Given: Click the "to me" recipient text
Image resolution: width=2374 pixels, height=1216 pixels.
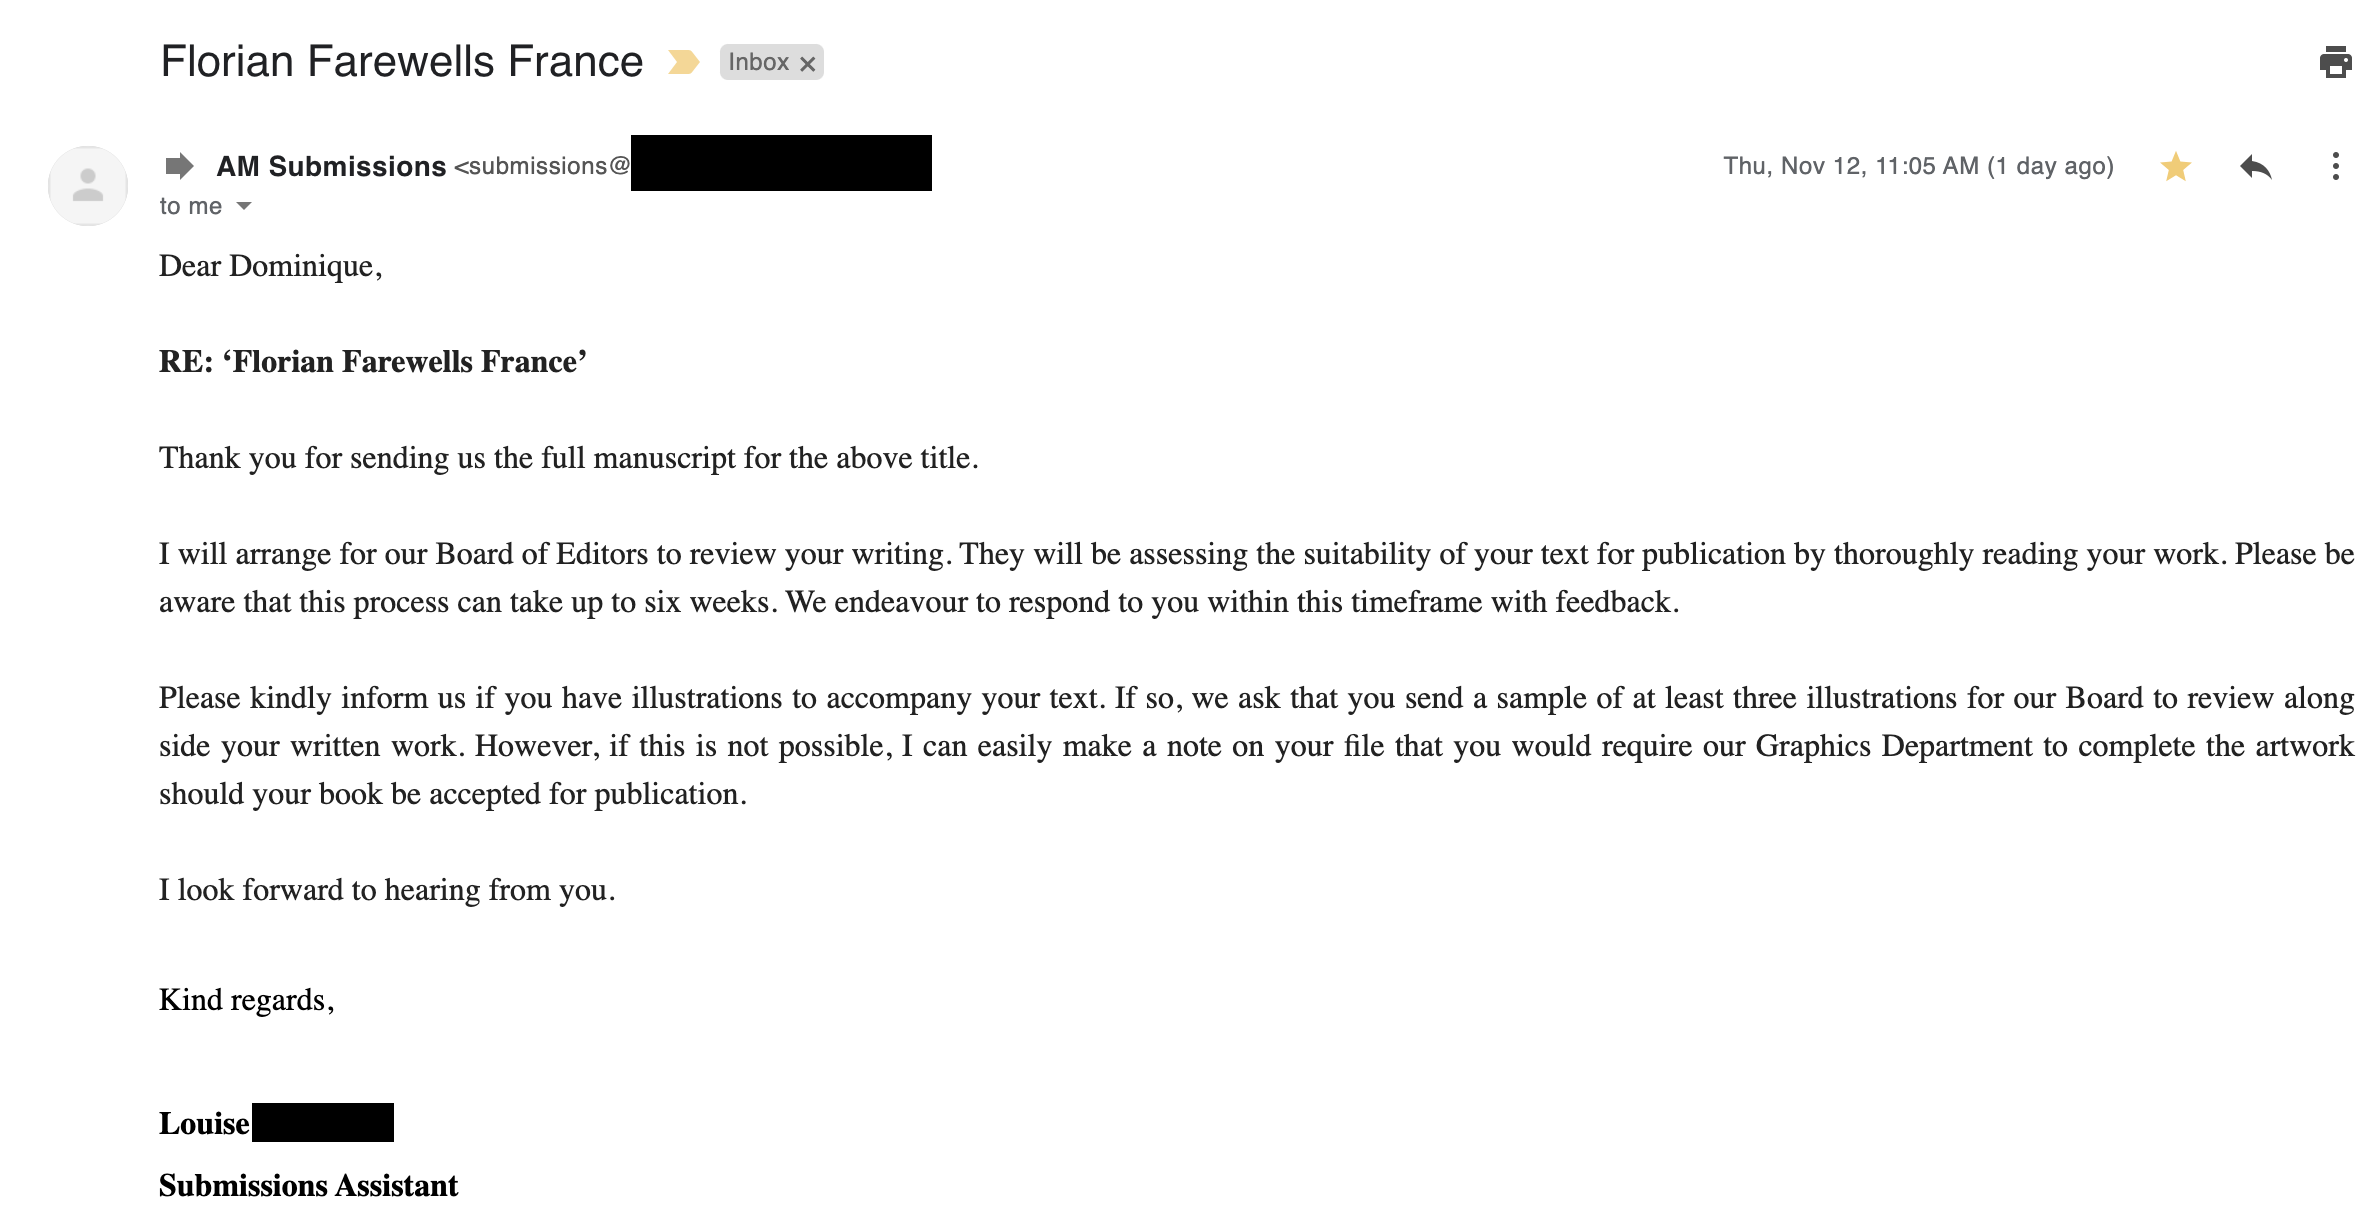Looking at the screenshot, I should coord(190,206).
